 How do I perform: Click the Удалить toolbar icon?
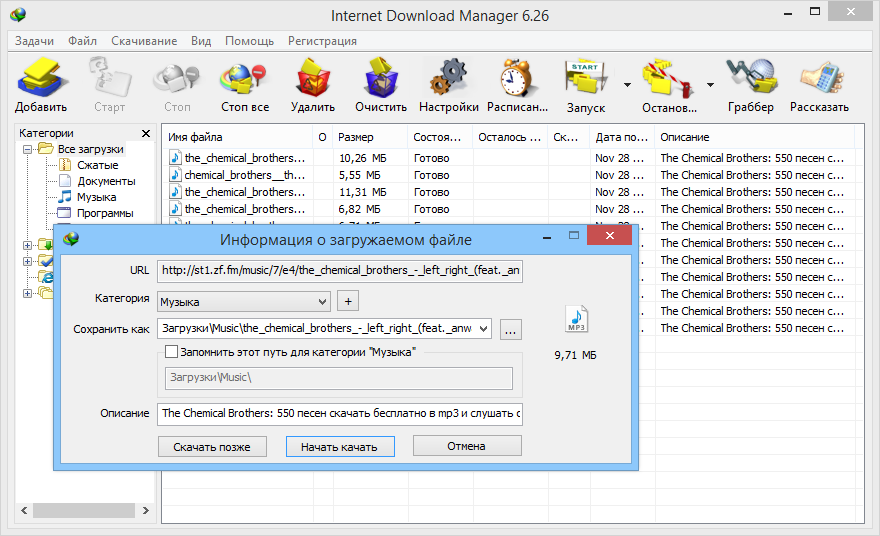pos(313,77)
